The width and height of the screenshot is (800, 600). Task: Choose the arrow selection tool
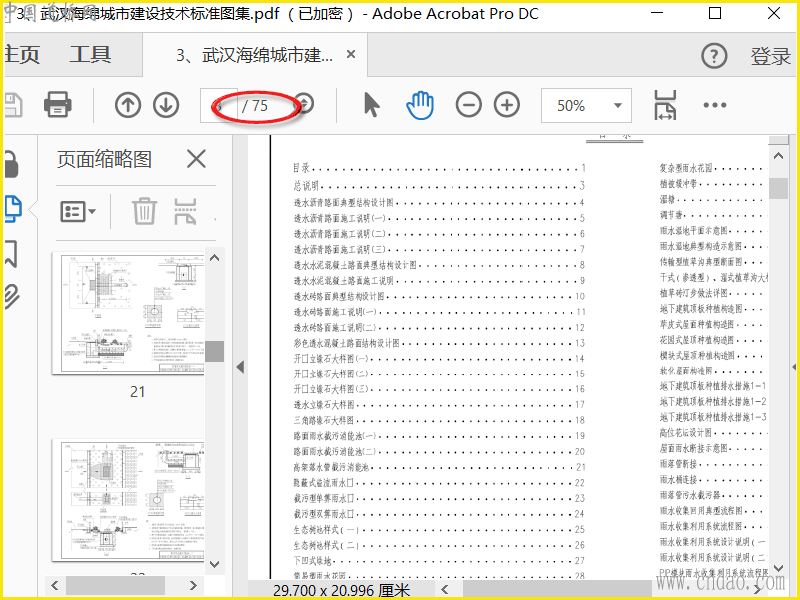point(372,105)
